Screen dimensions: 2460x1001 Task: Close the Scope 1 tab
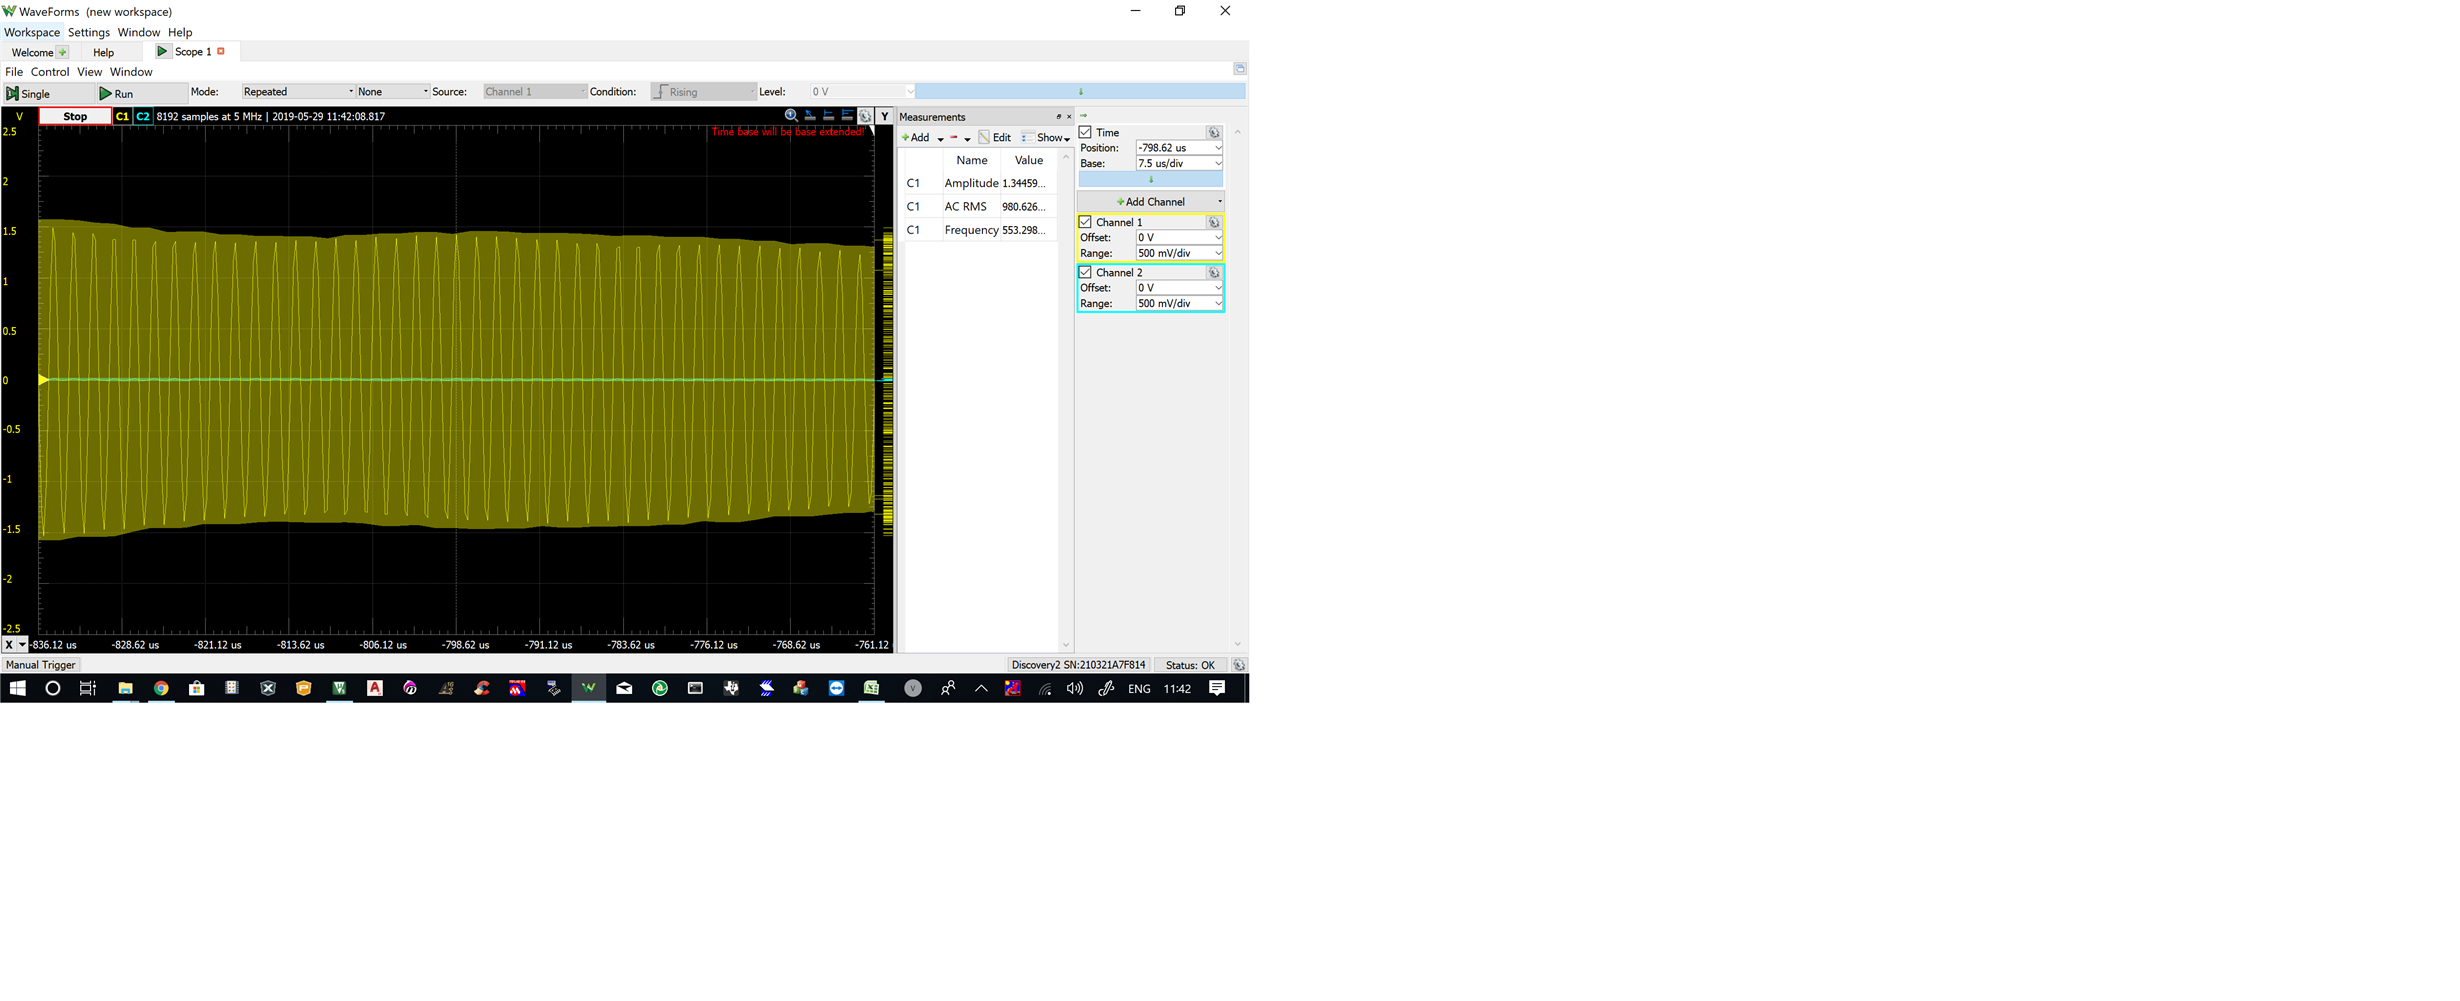click(x=221, y=51)
